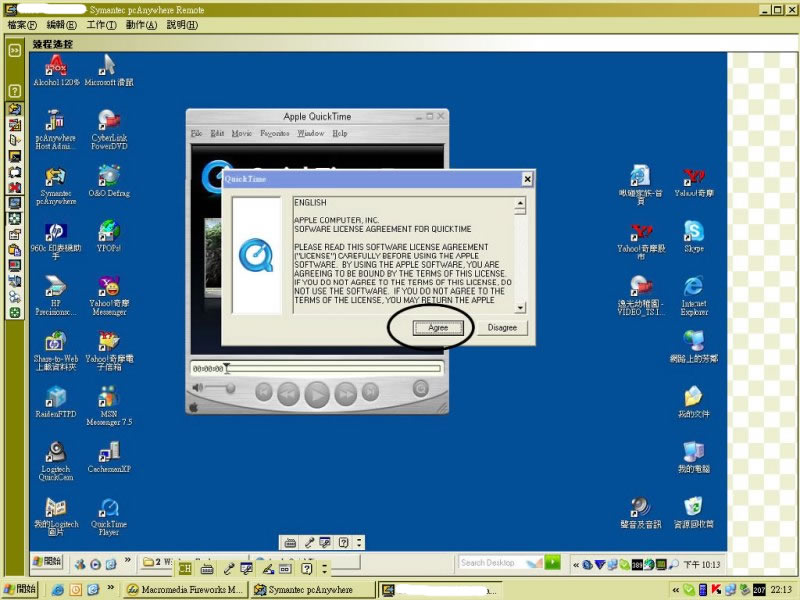The width and height of the screenshot is (800, 600).
Task: Expand the left sidebar chevron at its top
Action: tap(15, 50)
